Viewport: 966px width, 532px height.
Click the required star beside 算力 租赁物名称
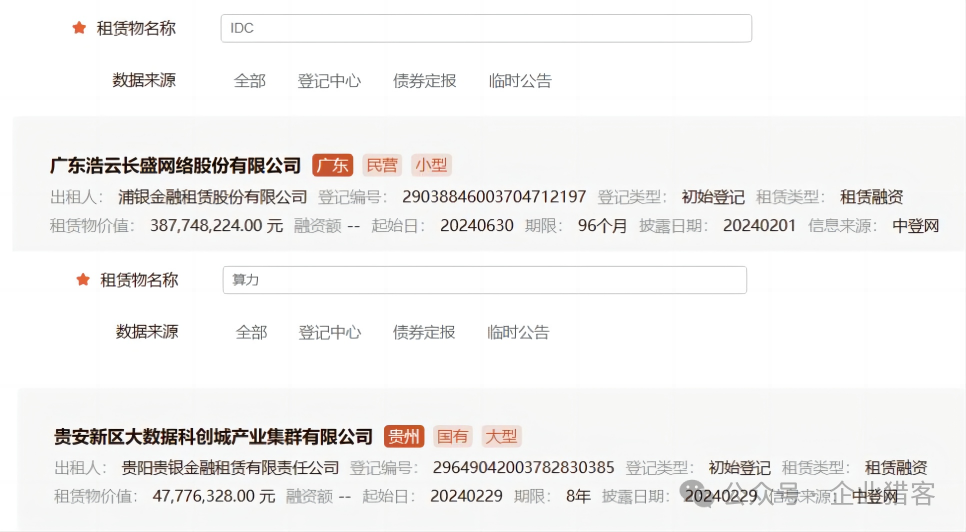click(x=83, y=280)
